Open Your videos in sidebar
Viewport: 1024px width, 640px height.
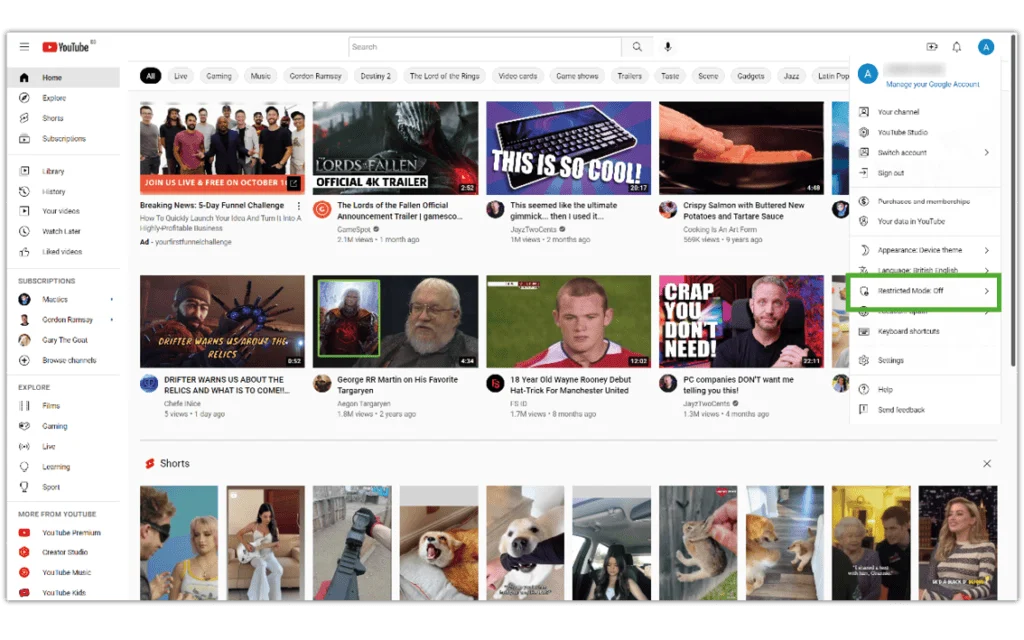[x=64, y=211]
